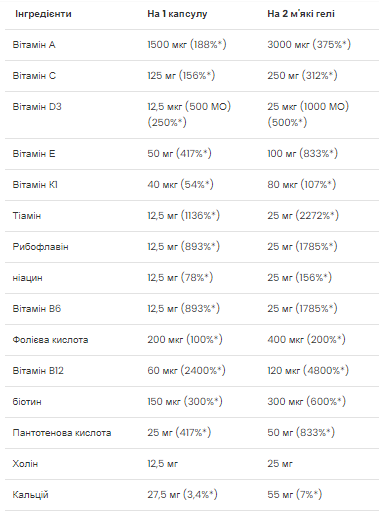Viewport: 379px width, 512px height.
Task: Click the Тіамін ingredient name
Action: (27, 216)
